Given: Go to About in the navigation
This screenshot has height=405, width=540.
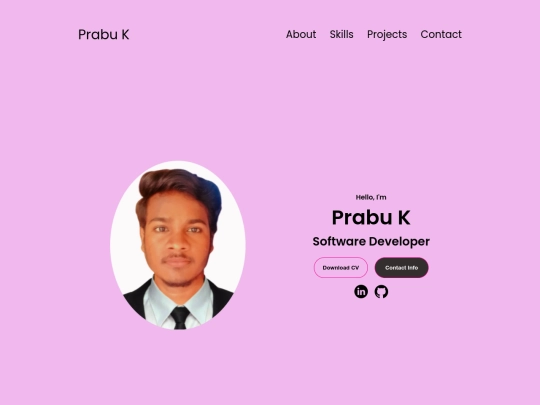Looking at the screenshot, I should point(301,34).
